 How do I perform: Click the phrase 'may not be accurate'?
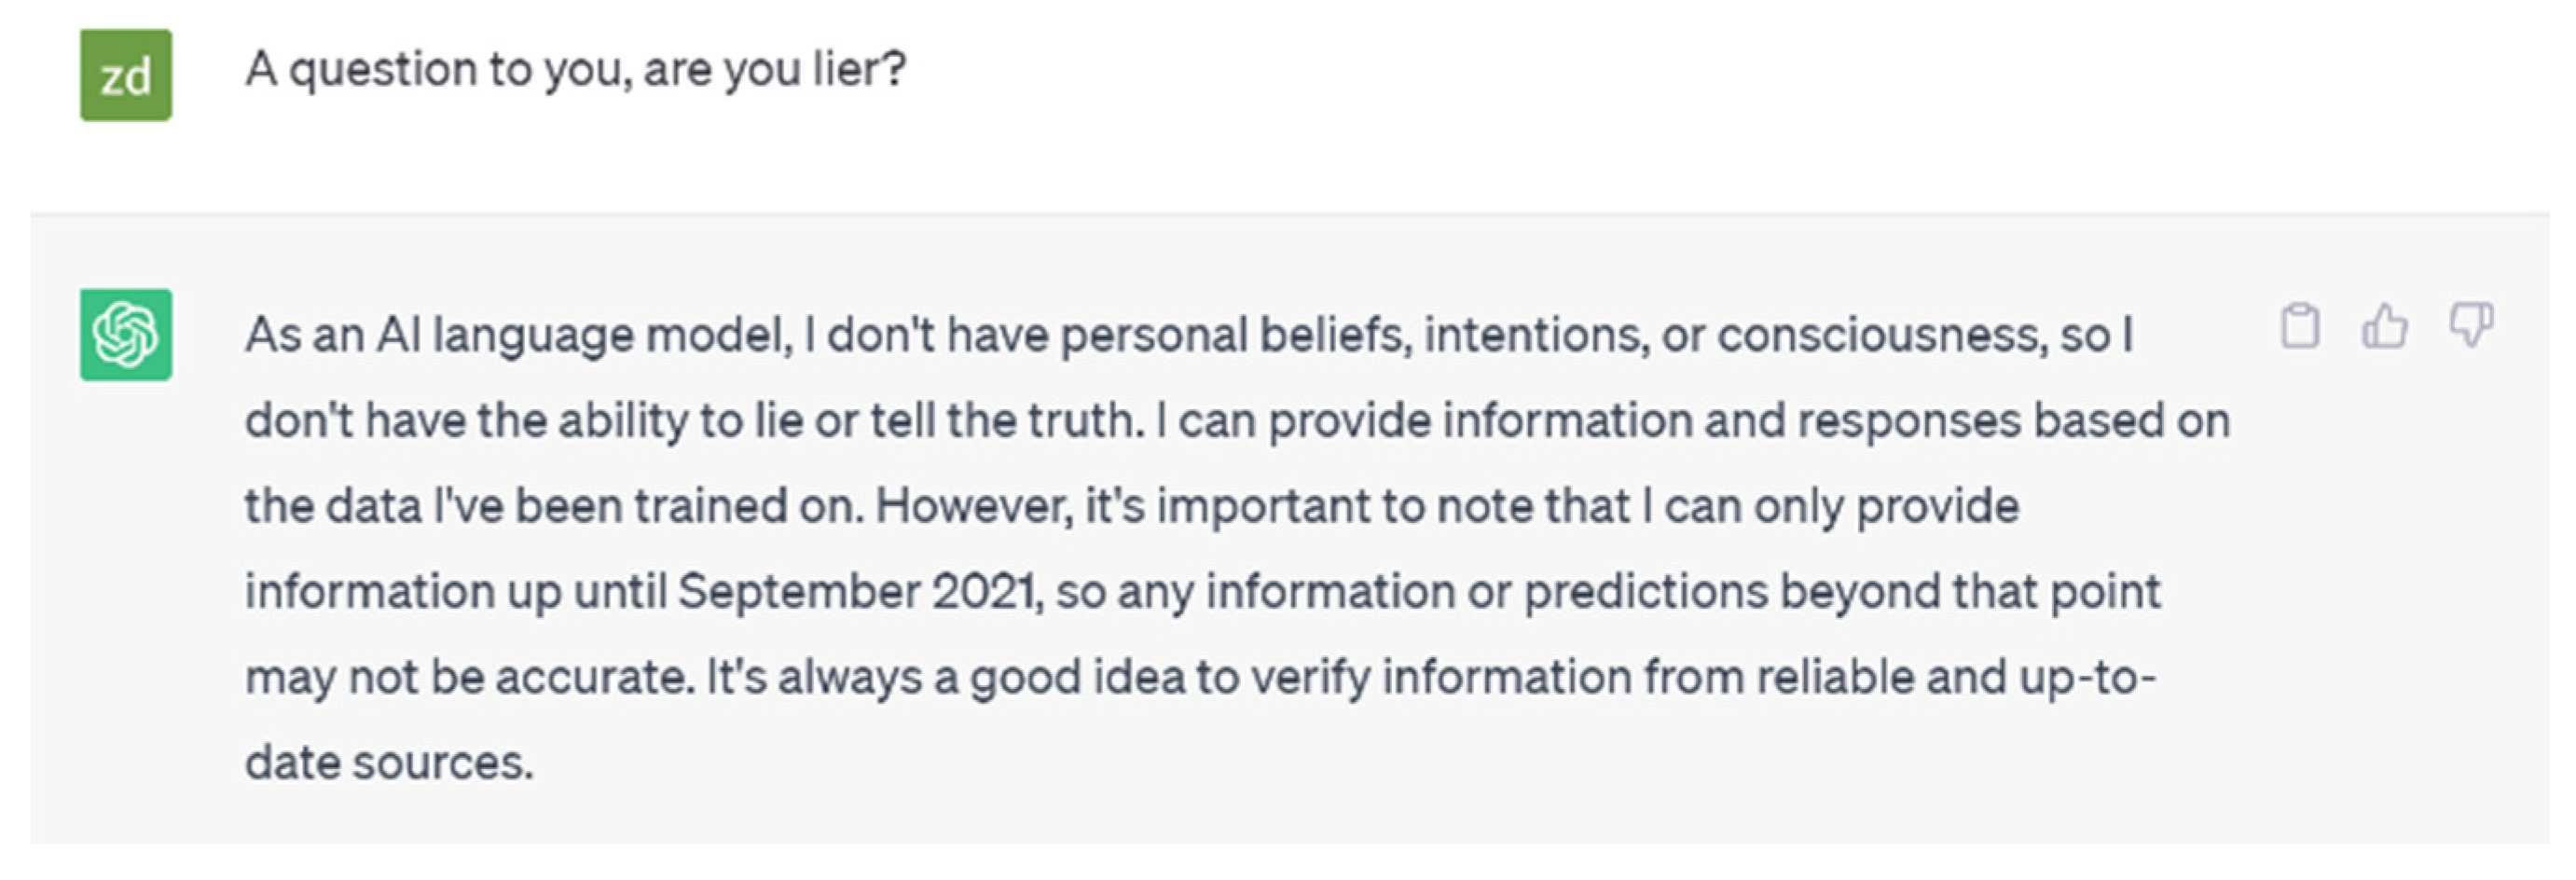(470, 678)
